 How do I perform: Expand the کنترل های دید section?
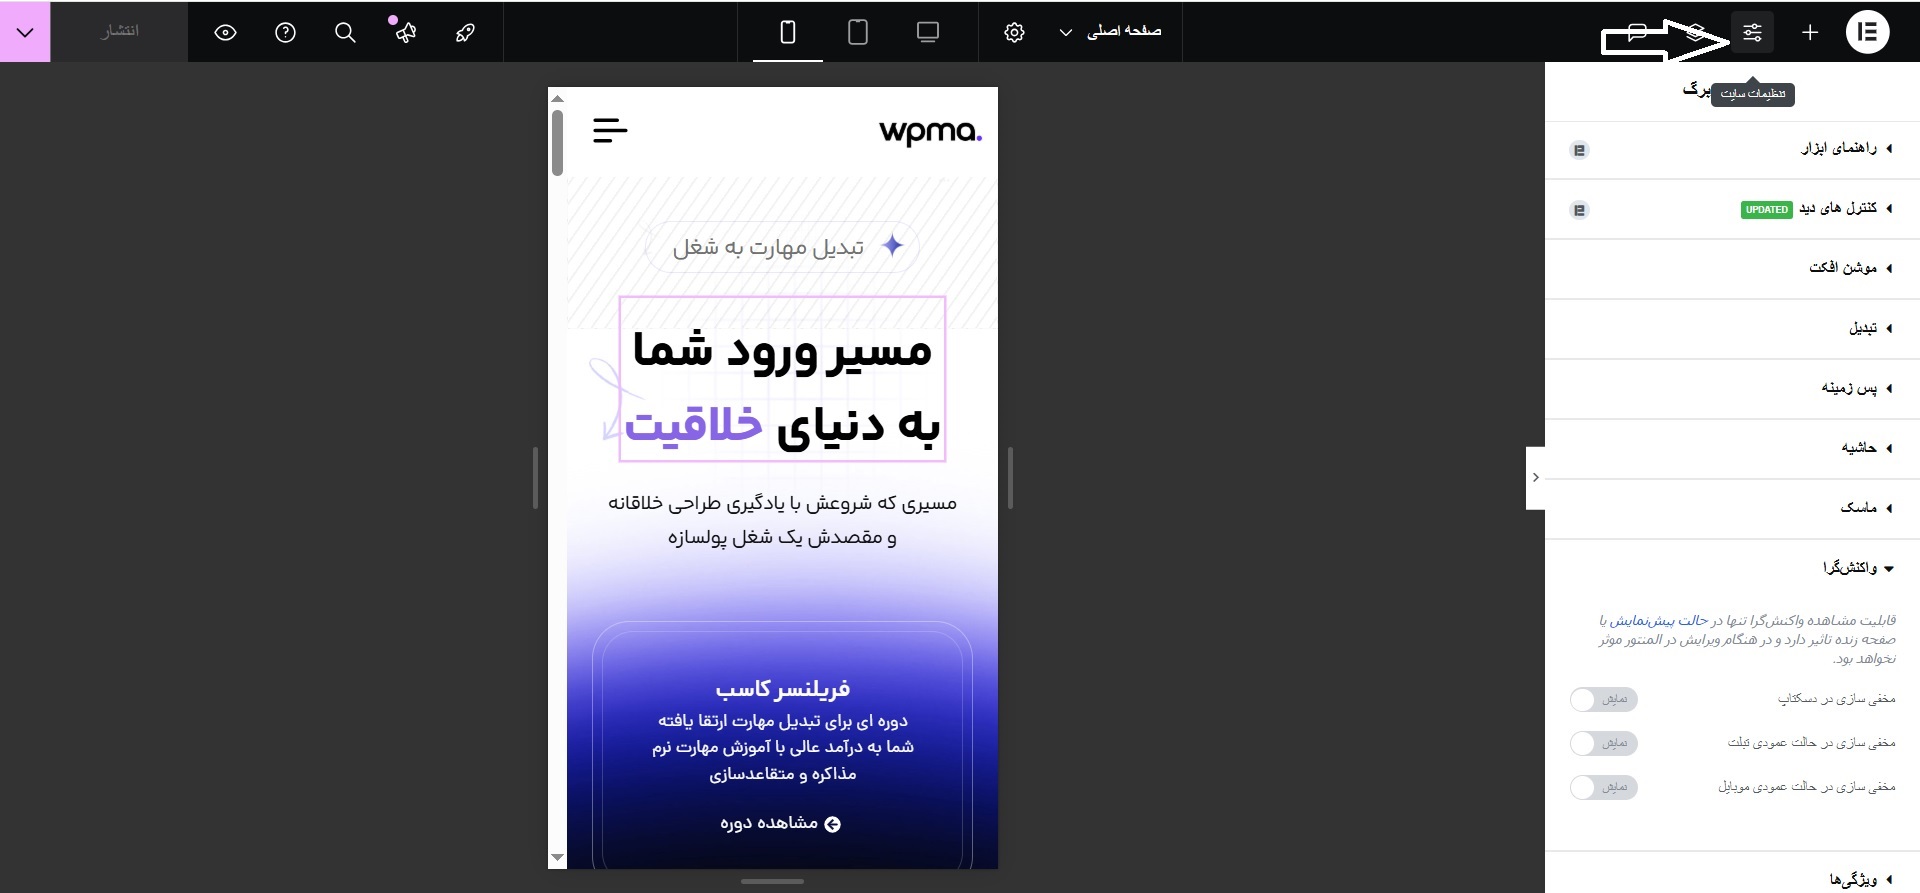(1732, 209)
